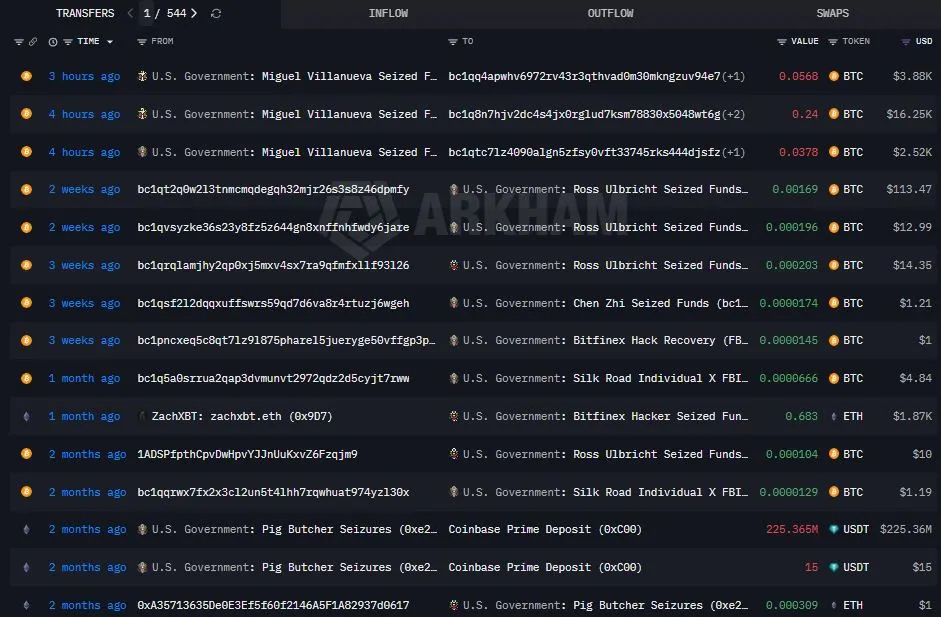Image resolution: width=941 pixels, height=617 pixels.
Task: Click the funnel filter next to the FROM column
Action: (142, 42)
